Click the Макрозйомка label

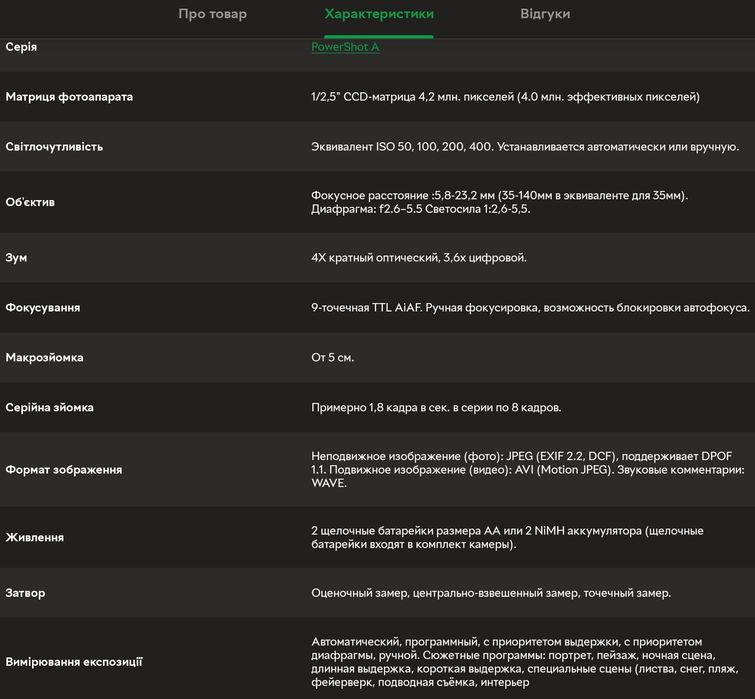click(x=44, y=358)
